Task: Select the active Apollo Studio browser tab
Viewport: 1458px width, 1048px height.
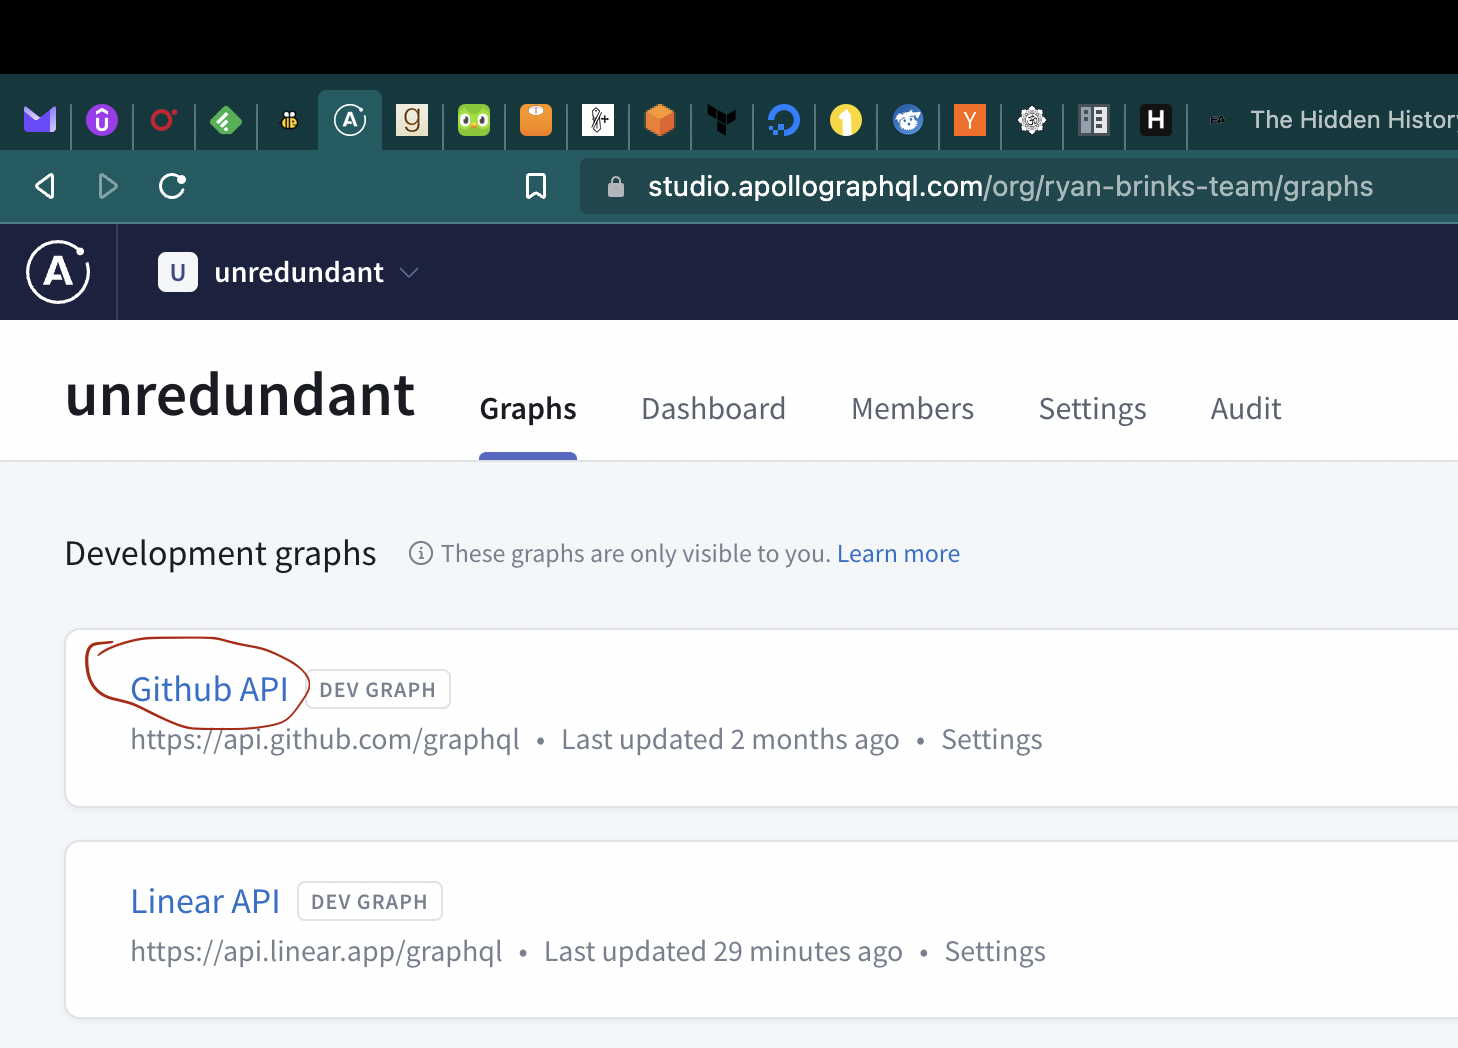Action: coord(350,121)
